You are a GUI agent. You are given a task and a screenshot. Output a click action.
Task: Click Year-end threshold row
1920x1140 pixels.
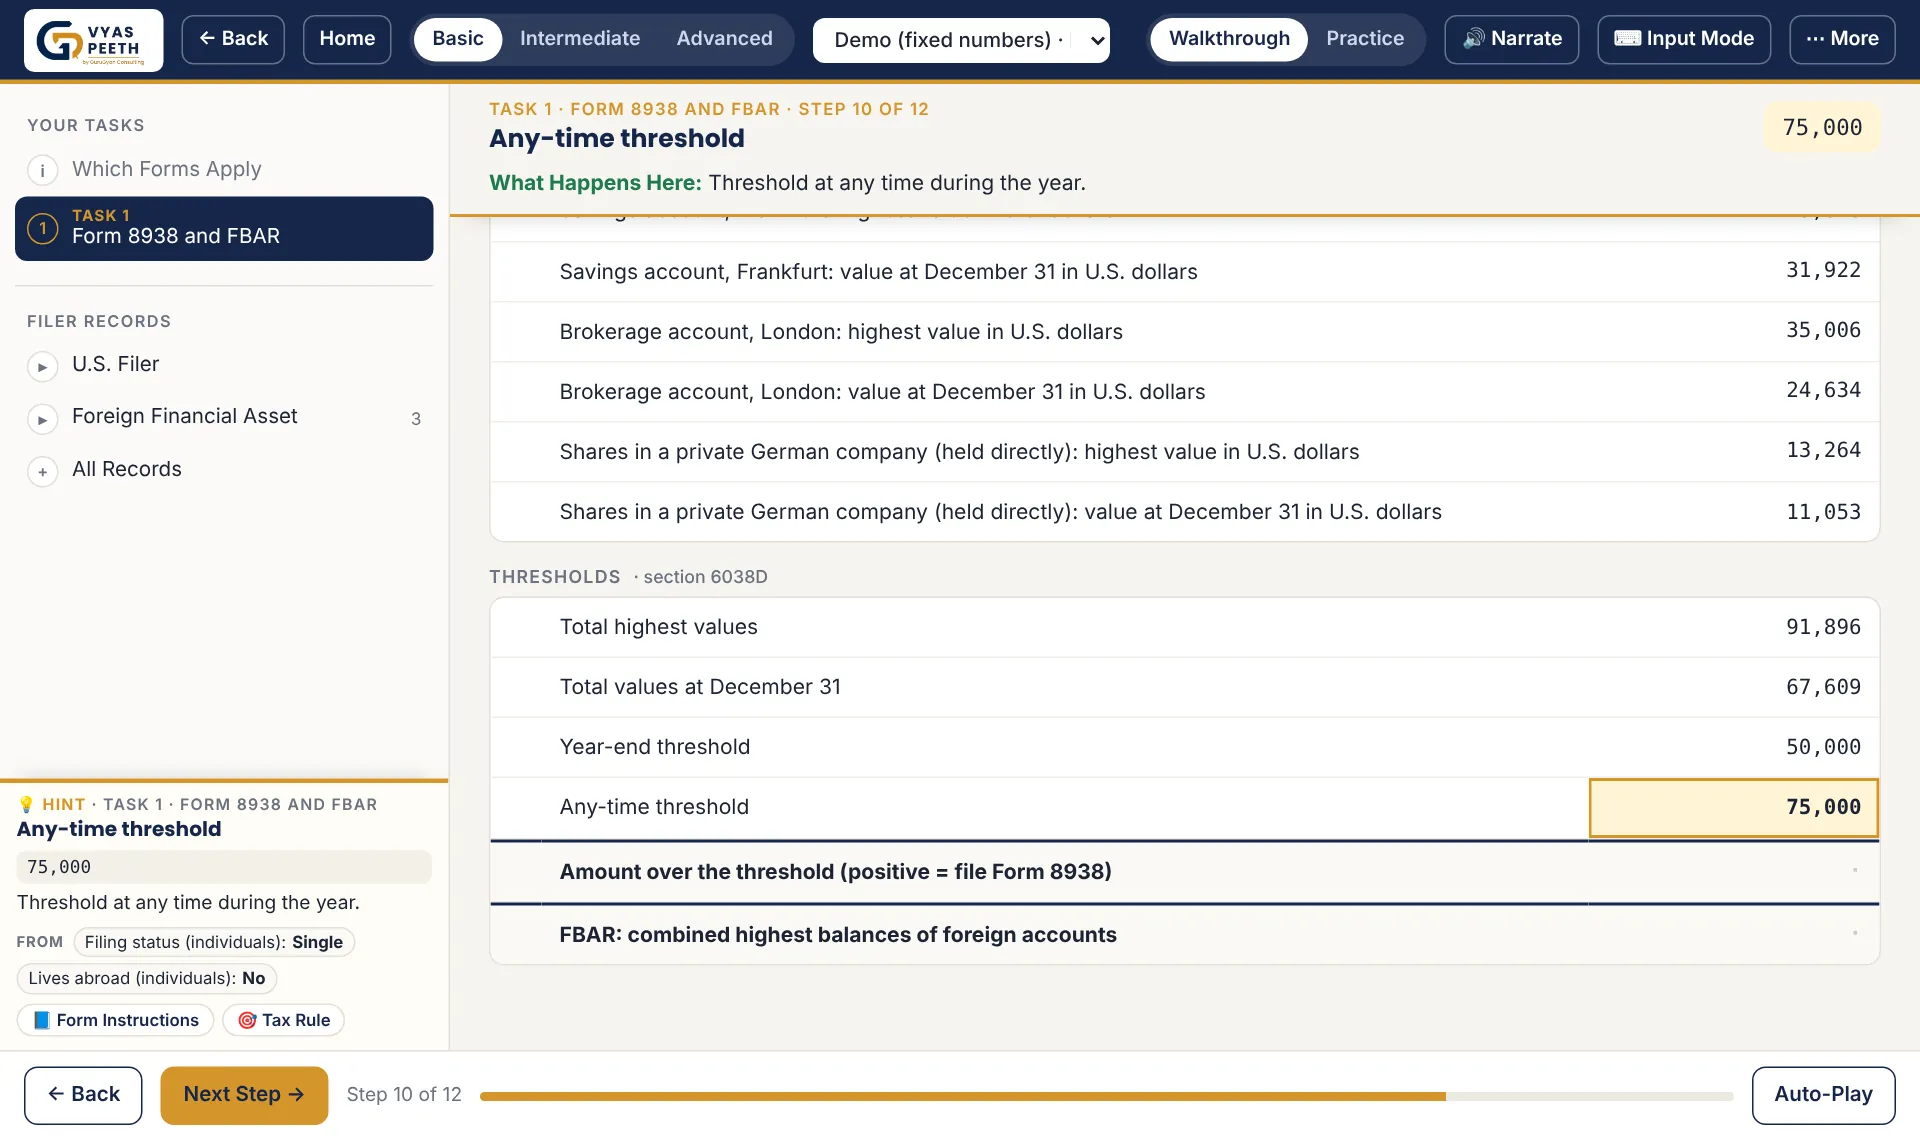click(1185, 747)
